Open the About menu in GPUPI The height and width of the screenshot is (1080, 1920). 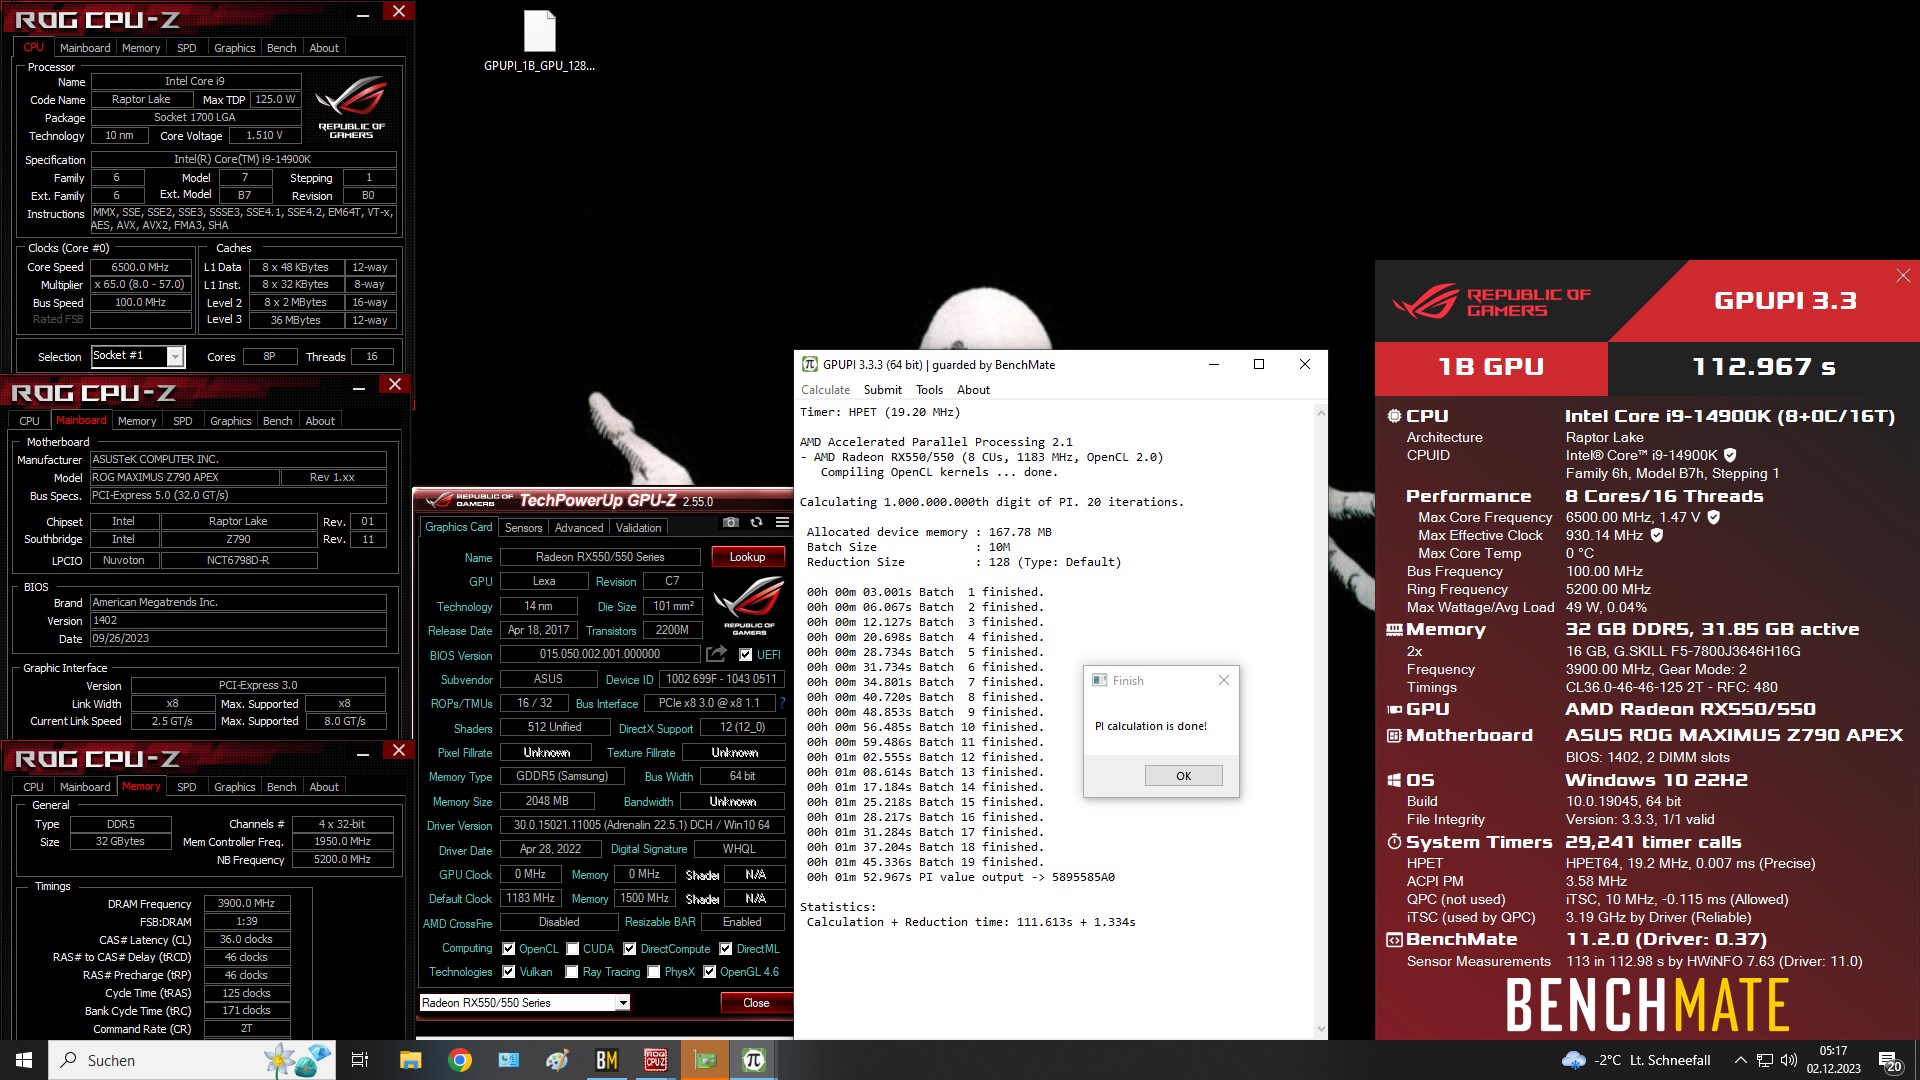973,390
